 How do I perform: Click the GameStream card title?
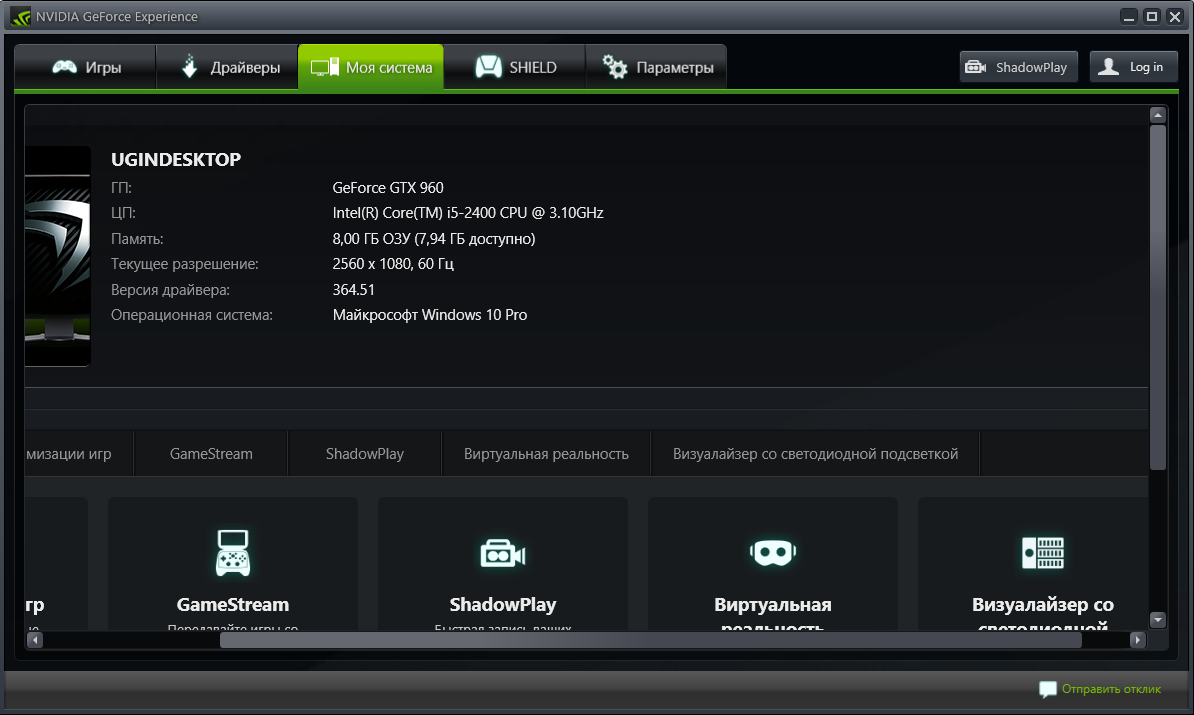point(233,605)
